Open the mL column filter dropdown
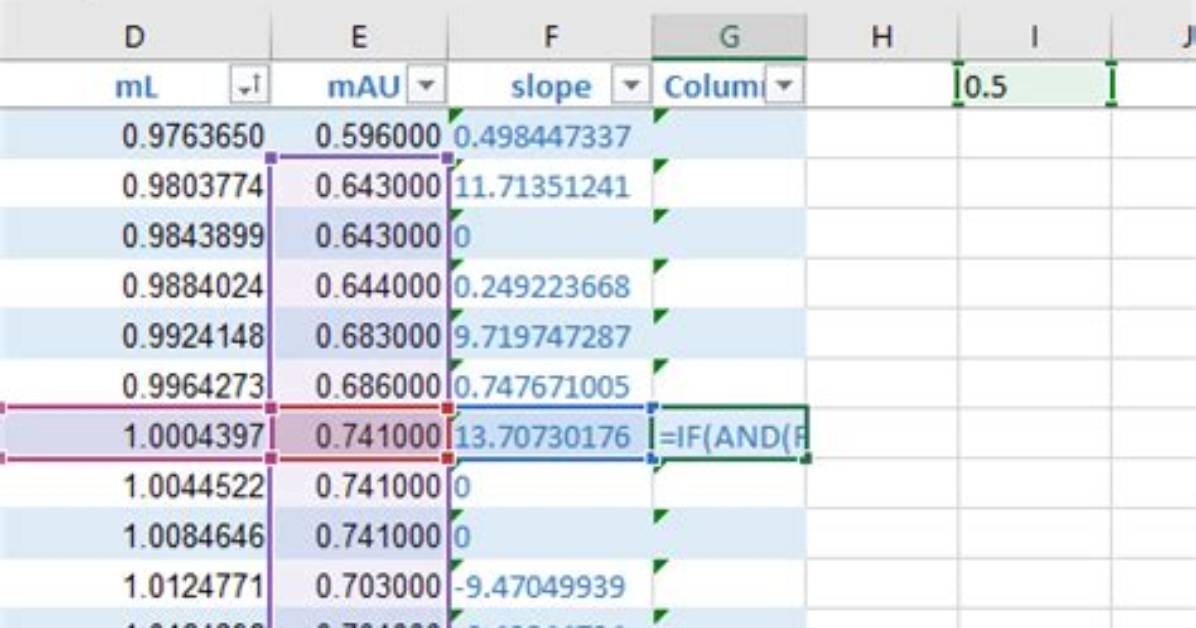 pyautogui.click(x=249, y=85)
